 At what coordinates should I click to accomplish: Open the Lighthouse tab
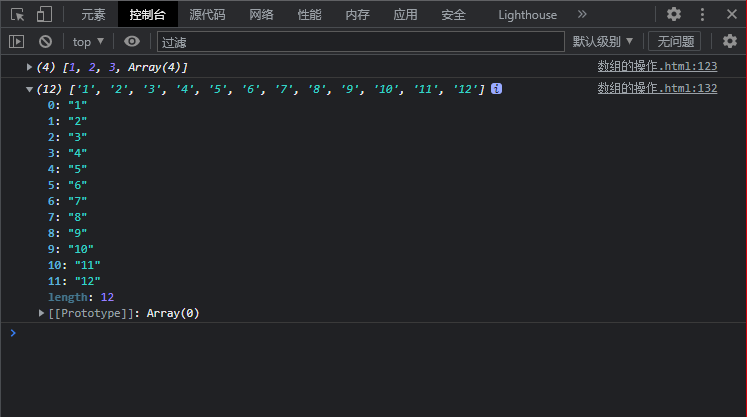[527, 15]
